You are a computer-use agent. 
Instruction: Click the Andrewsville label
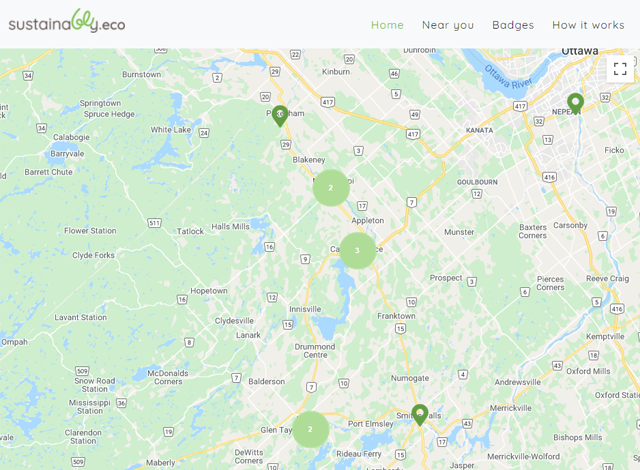tap(518, 382)
